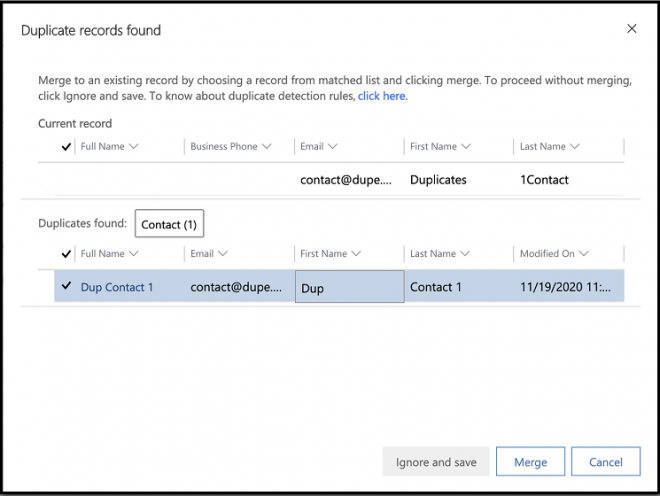Toggle select-all checkmark in Duplicates found header
Image resolution: width=660 pixels, height=496 pixels.
66,254
